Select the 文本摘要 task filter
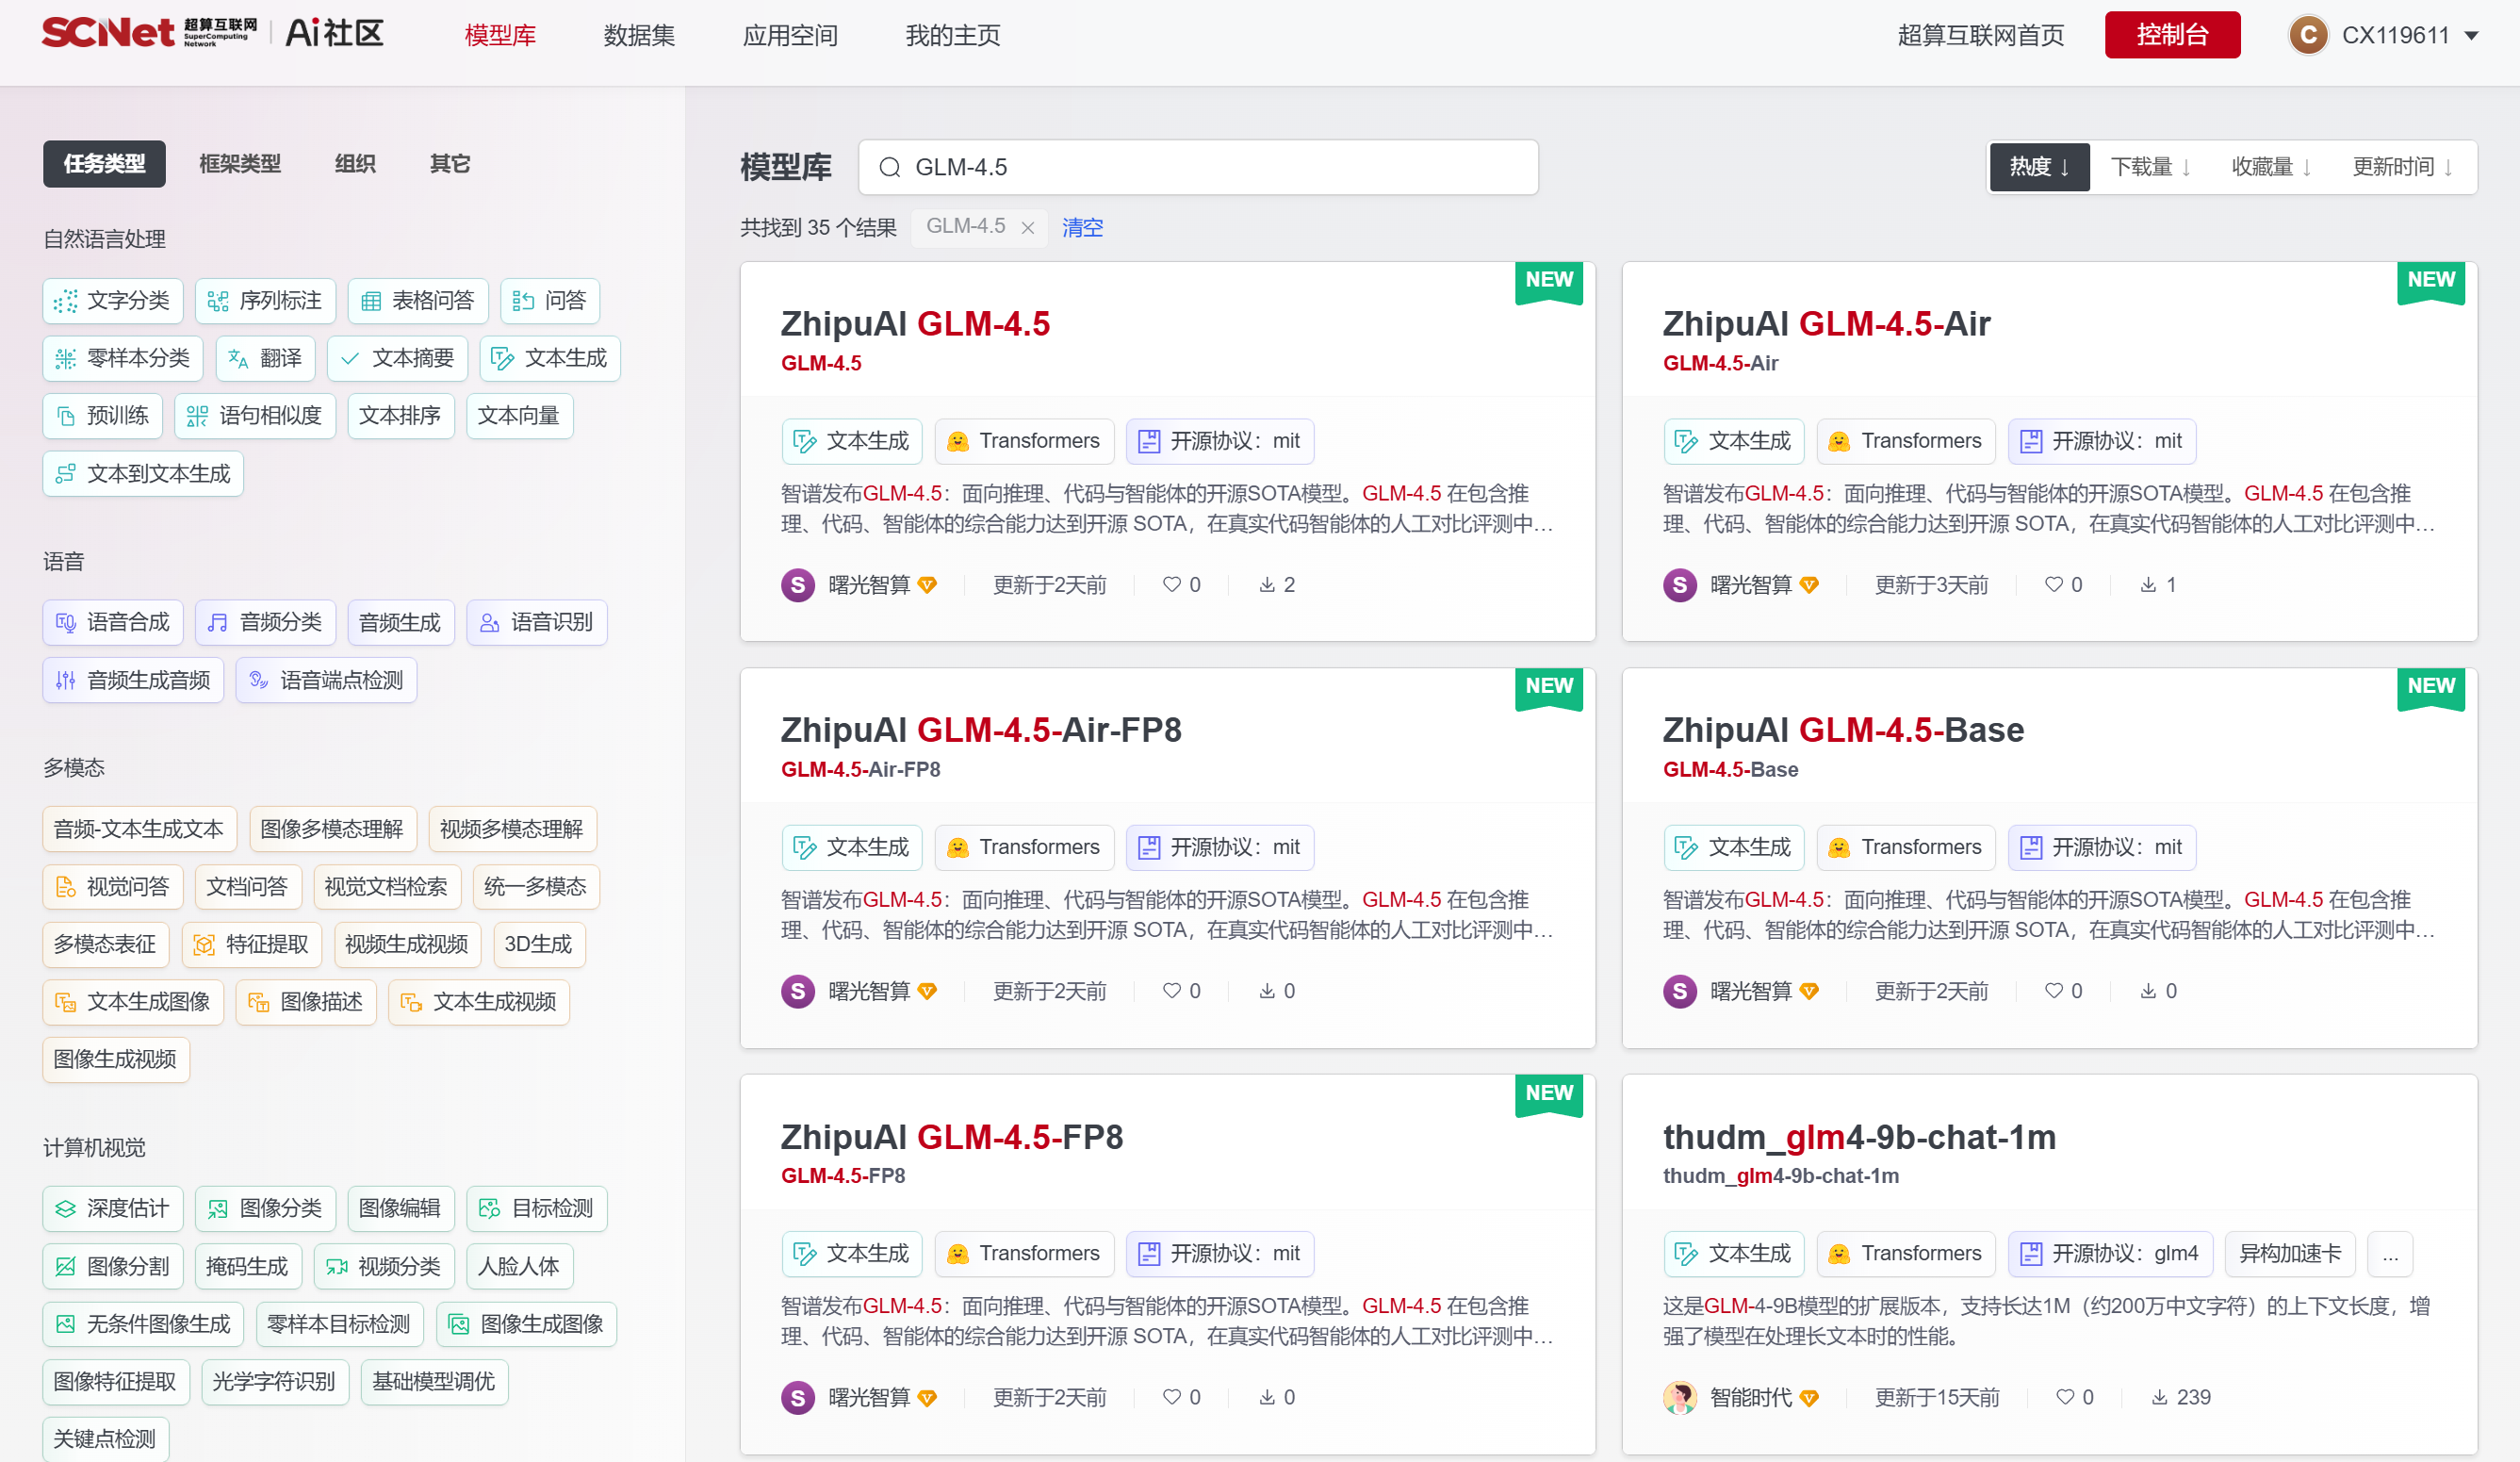Viewport: 2520px width, 1462px height. point(398,358)
